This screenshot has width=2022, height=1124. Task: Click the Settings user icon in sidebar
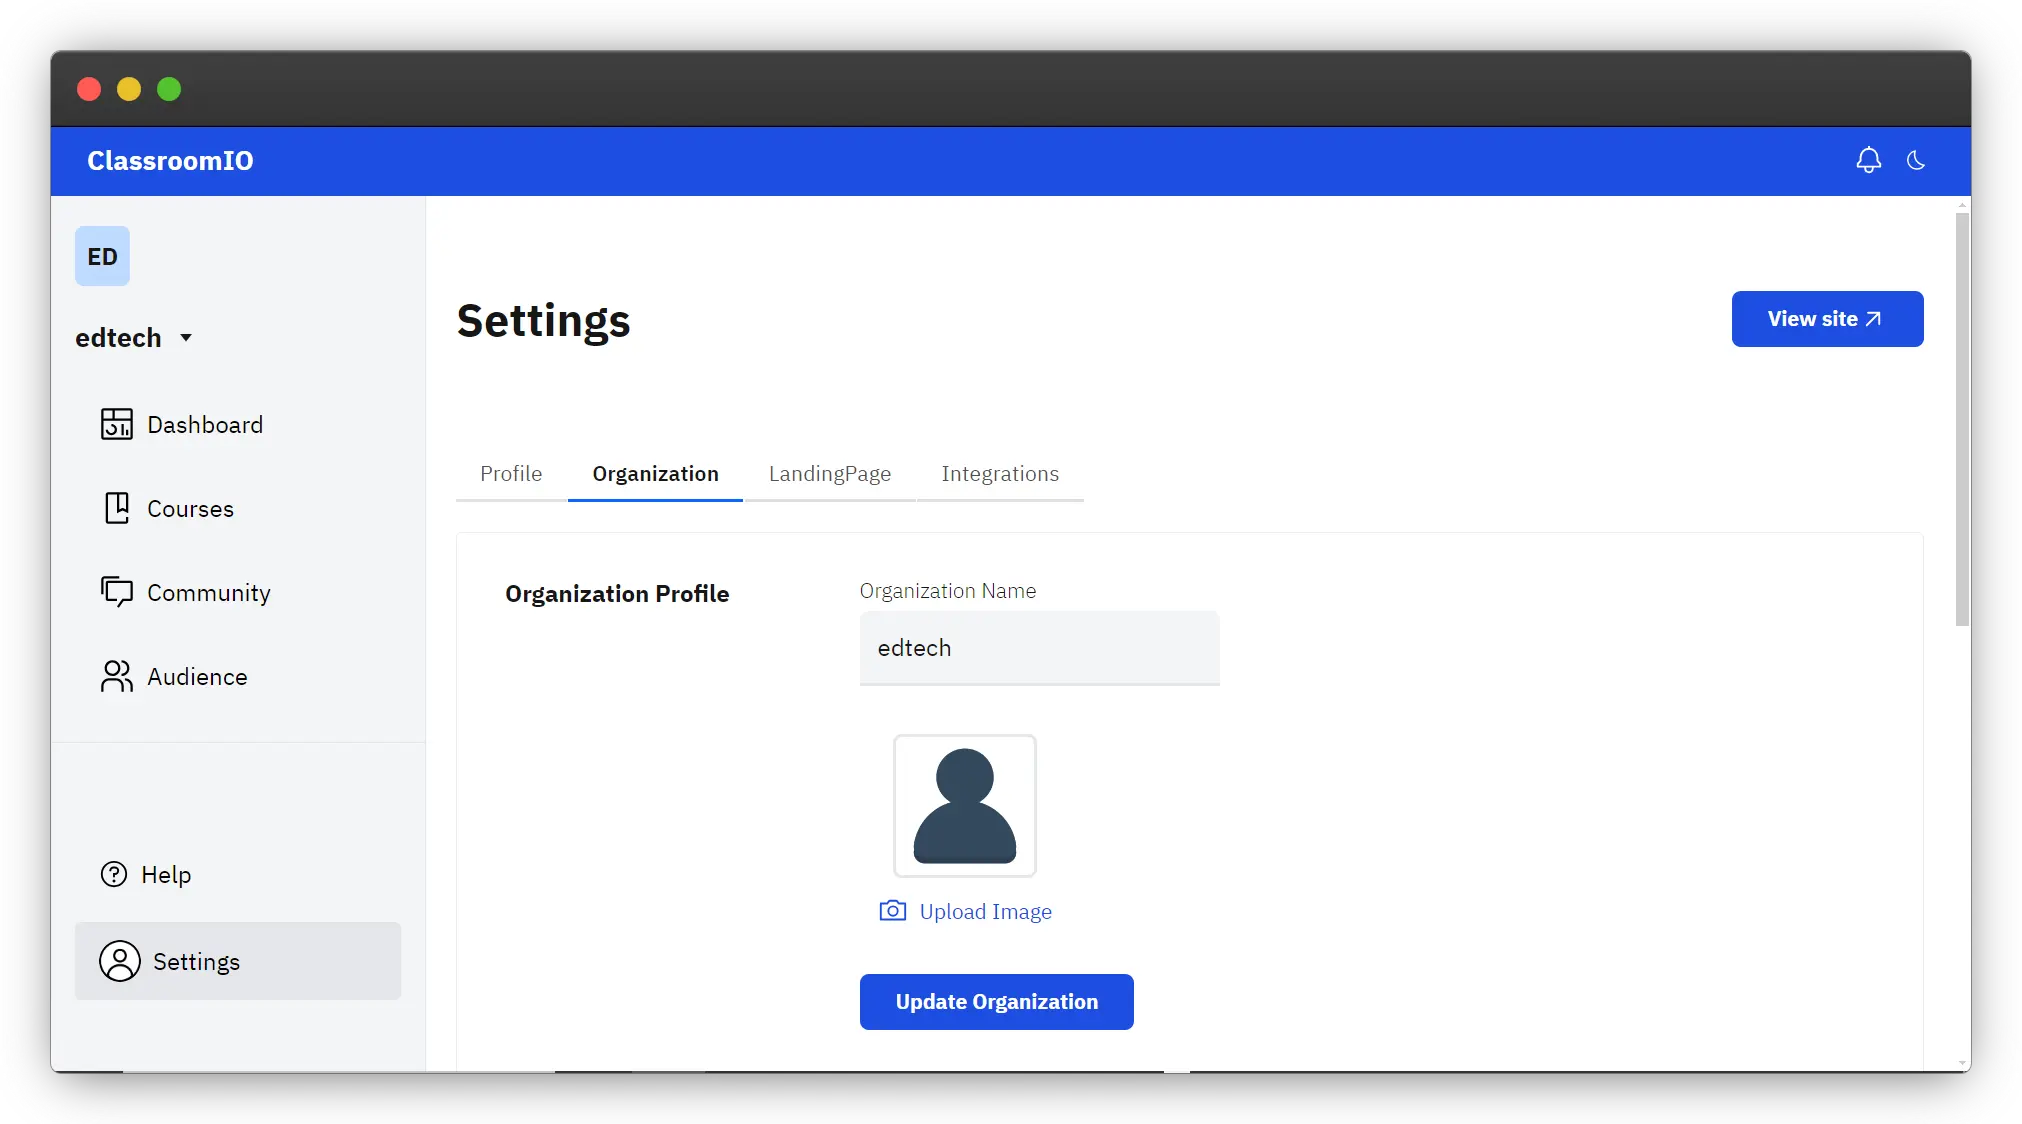pos(120,961)
